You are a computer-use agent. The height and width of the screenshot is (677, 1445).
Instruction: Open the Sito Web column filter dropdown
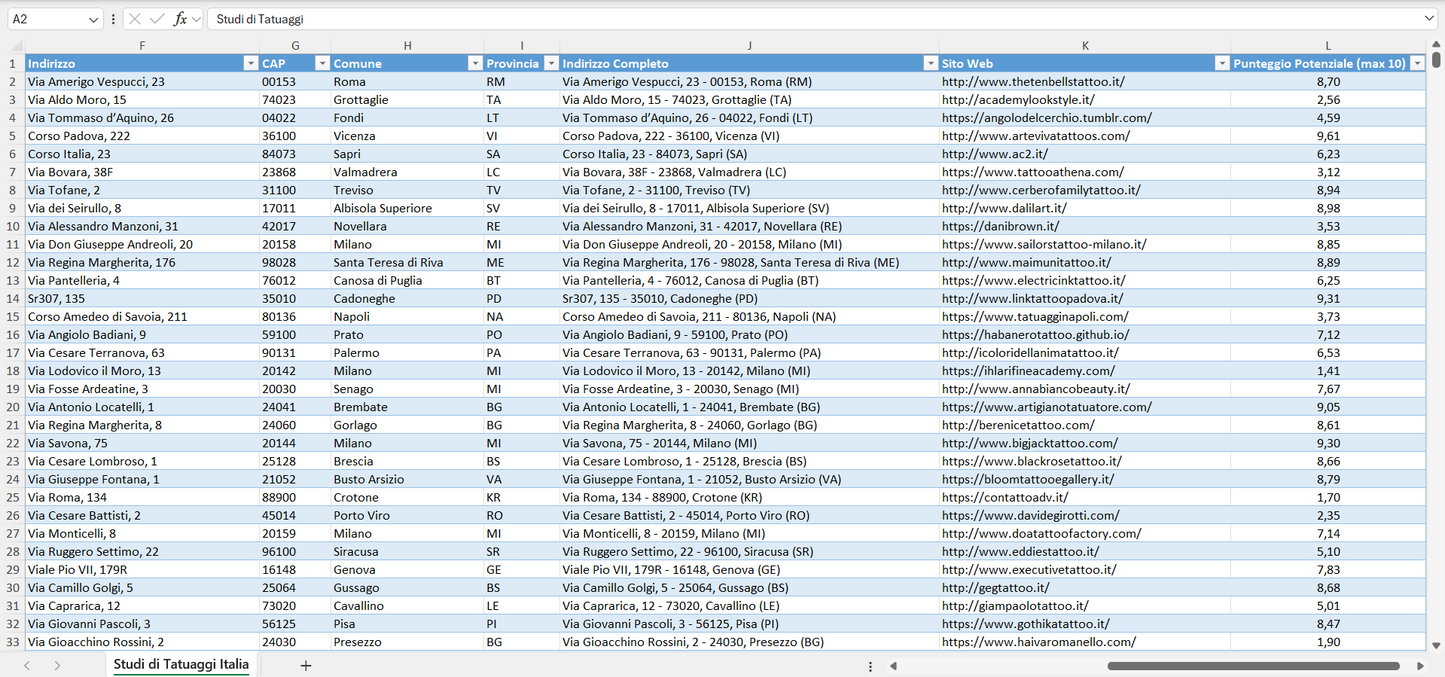click(1222, 63)
